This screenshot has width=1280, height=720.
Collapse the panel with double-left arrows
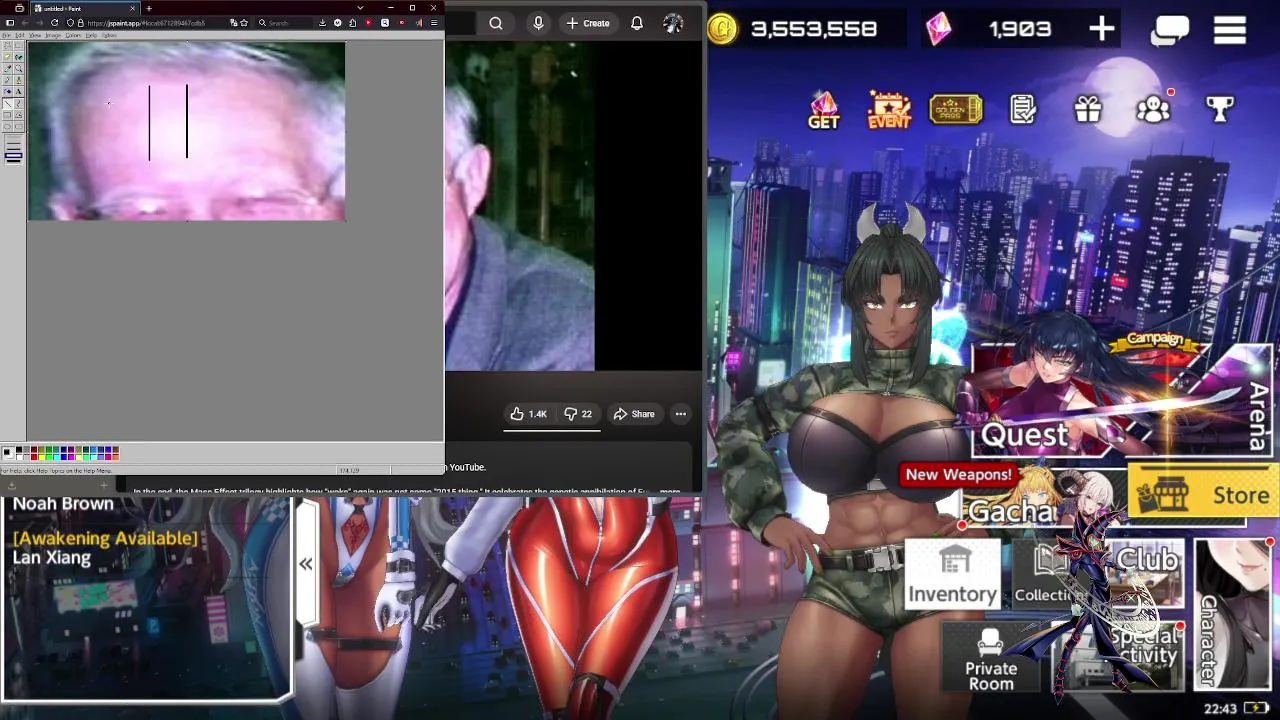coord(306,565)
